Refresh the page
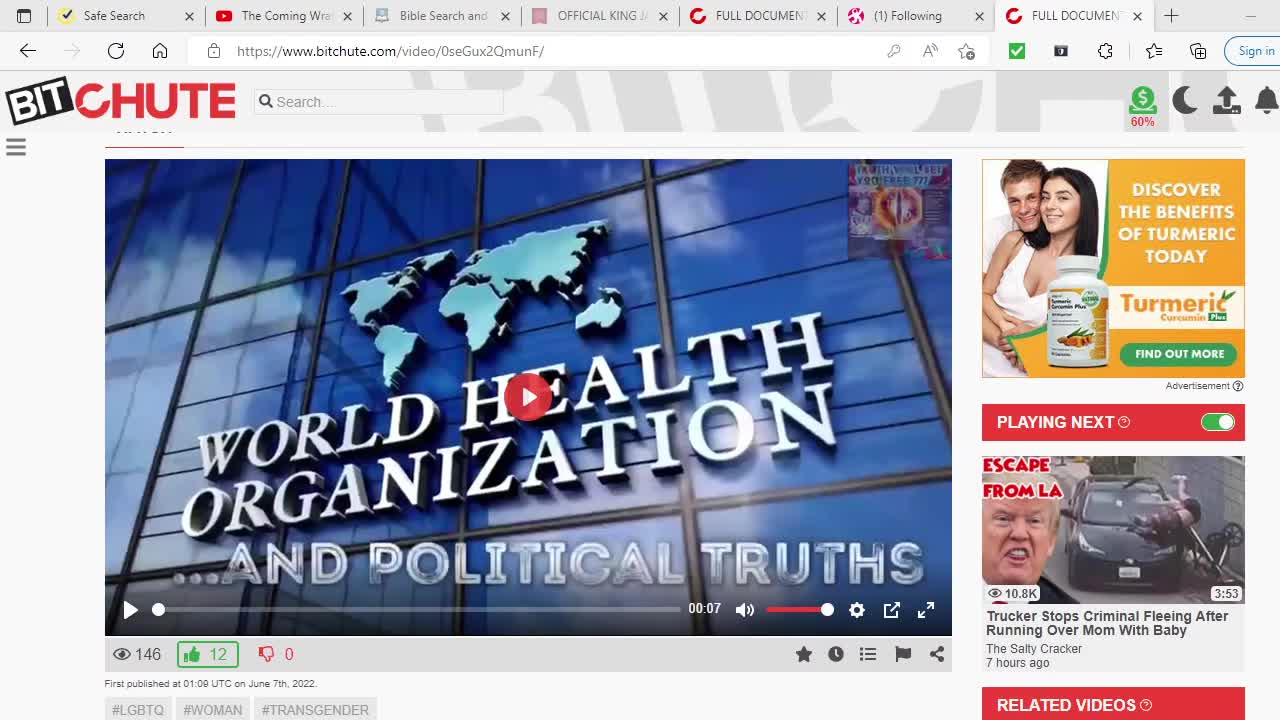1280x720 pixels. pos(116,51)
